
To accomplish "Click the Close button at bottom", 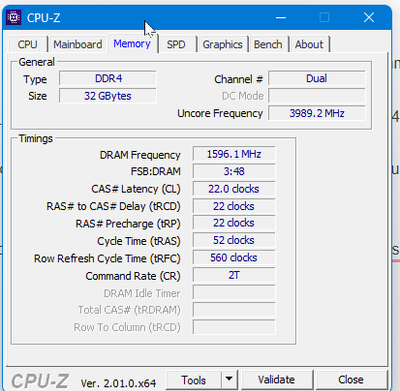I will (351, 380).
